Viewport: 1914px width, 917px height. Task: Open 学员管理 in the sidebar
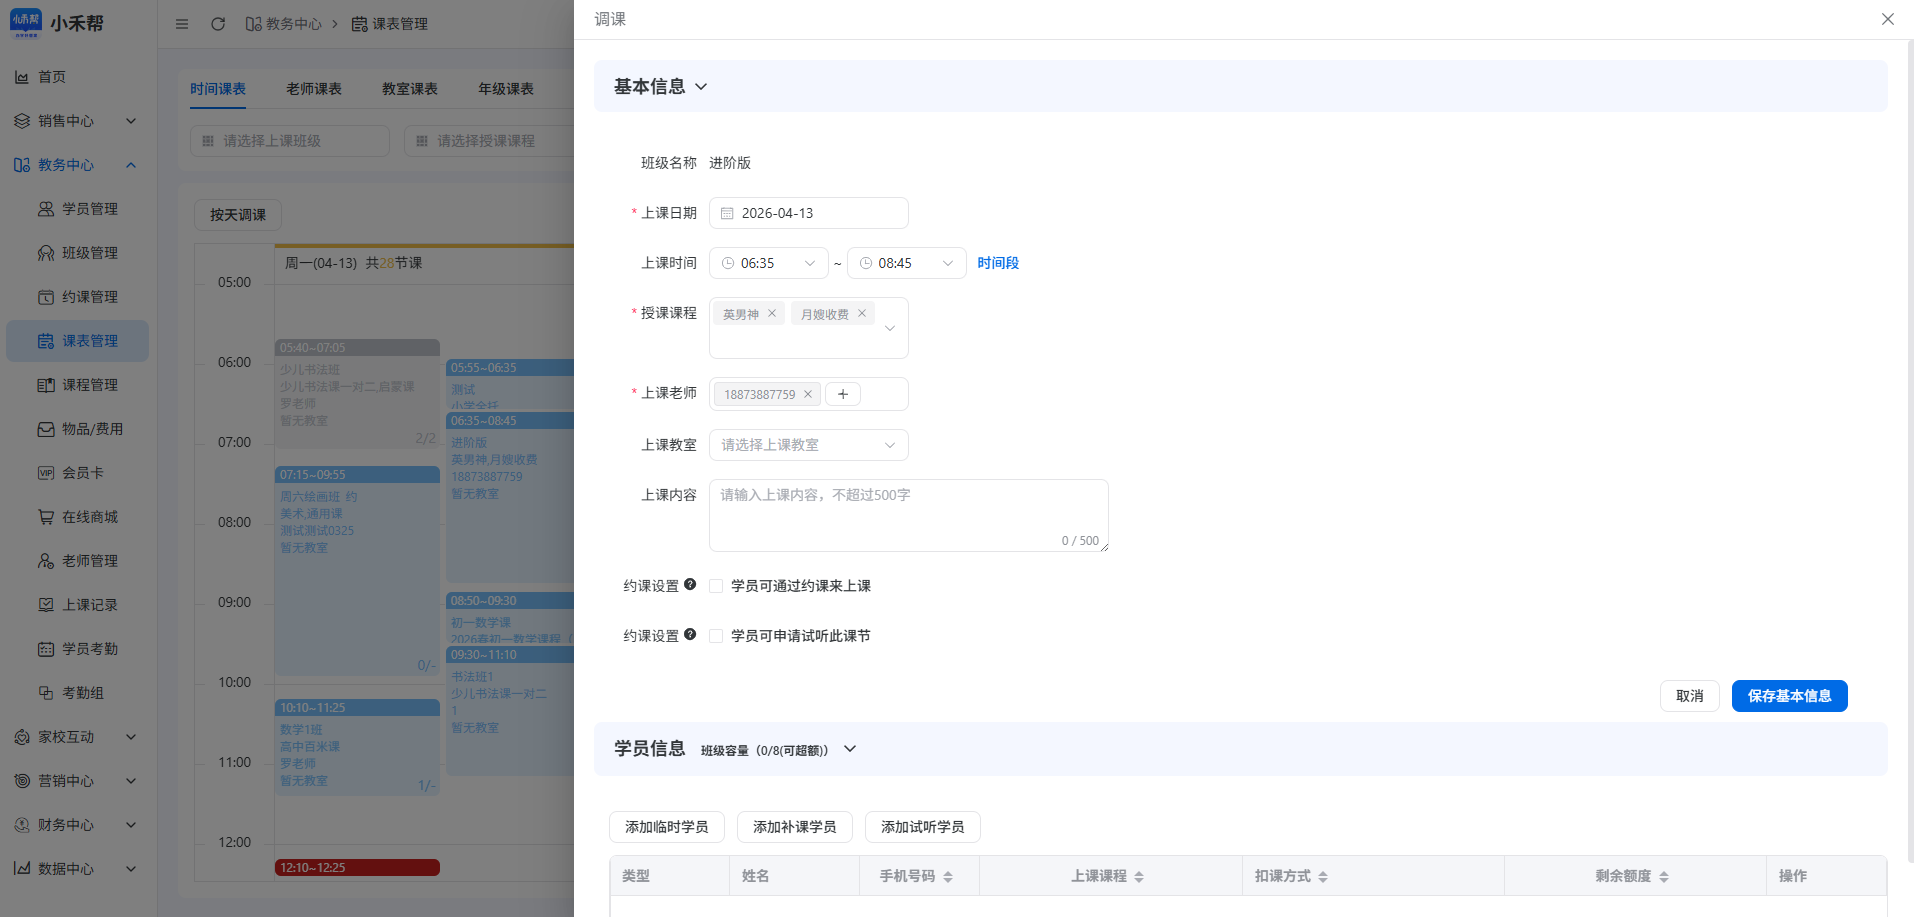pyautogui.click(x=89, y=209)
